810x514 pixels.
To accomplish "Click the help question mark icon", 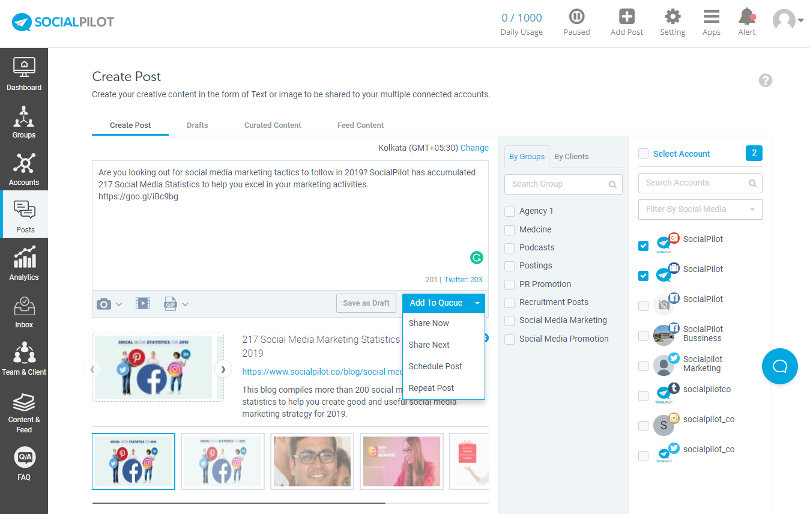I will click(765, 80).
